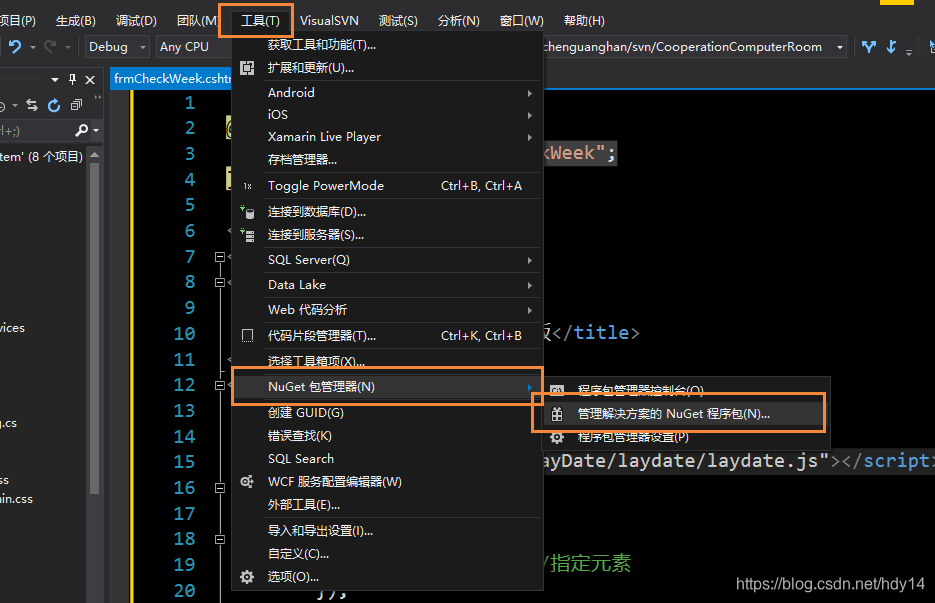The width and height of the screenshot is (935, 603).
Task: Collapse the code region at line 12
Action: [x=219, y=386]
